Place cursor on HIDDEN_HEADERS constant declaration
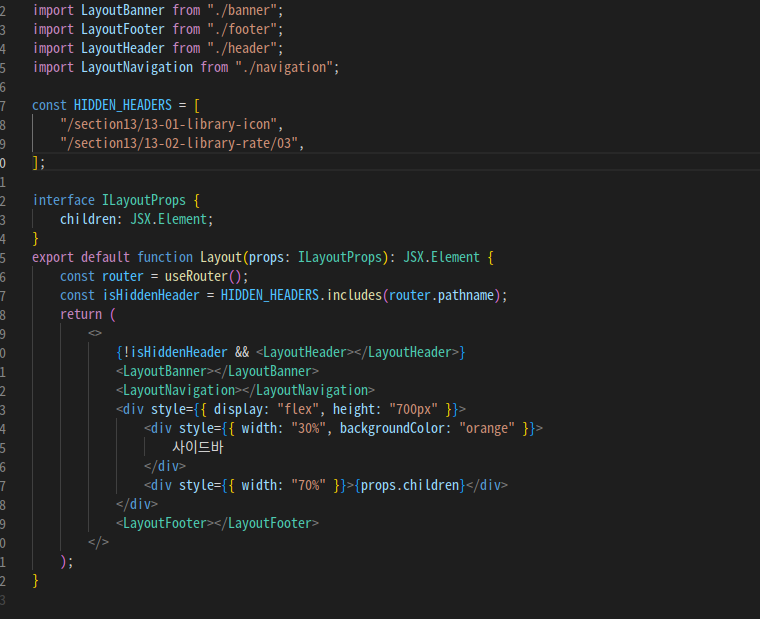The width and height of the screenshot is (760, 619). pos(123,105)
